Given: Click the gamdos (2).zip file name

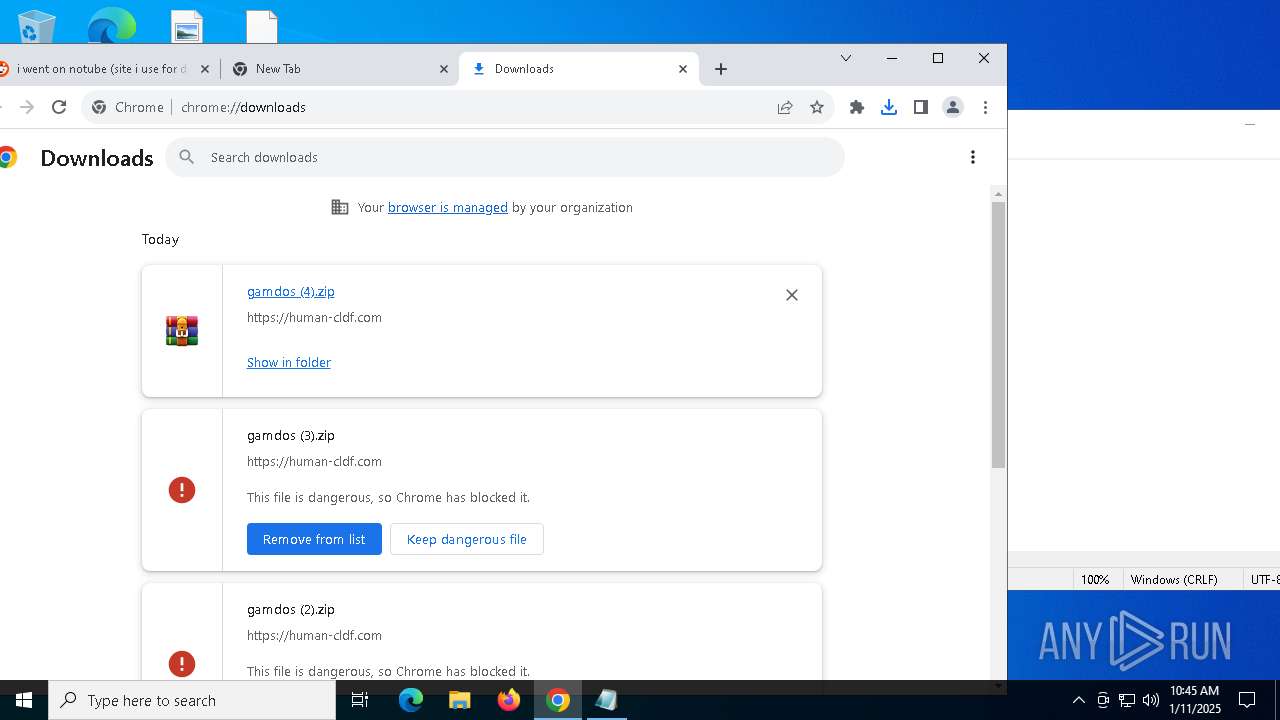Looking at the screenshot, I should coord(291,609).
